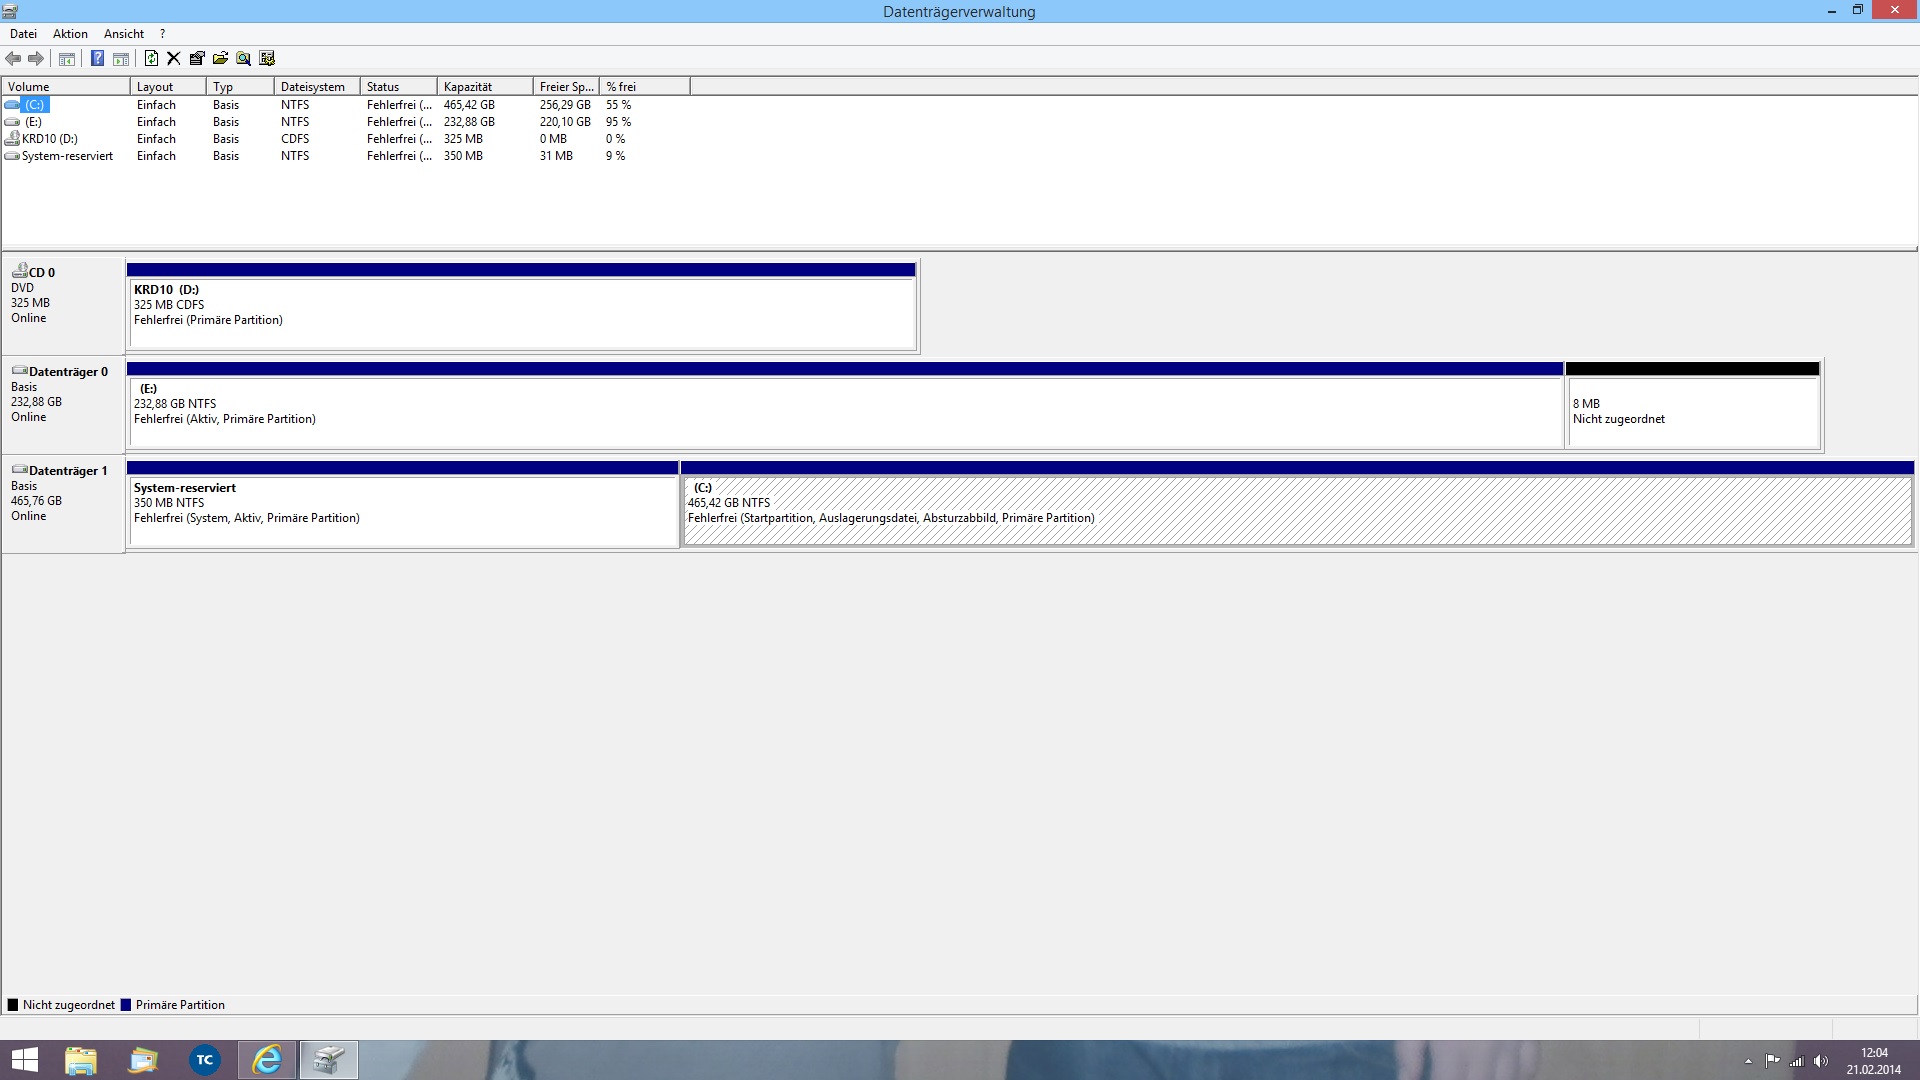Click the 9 % free cell

tap(616, 156)
